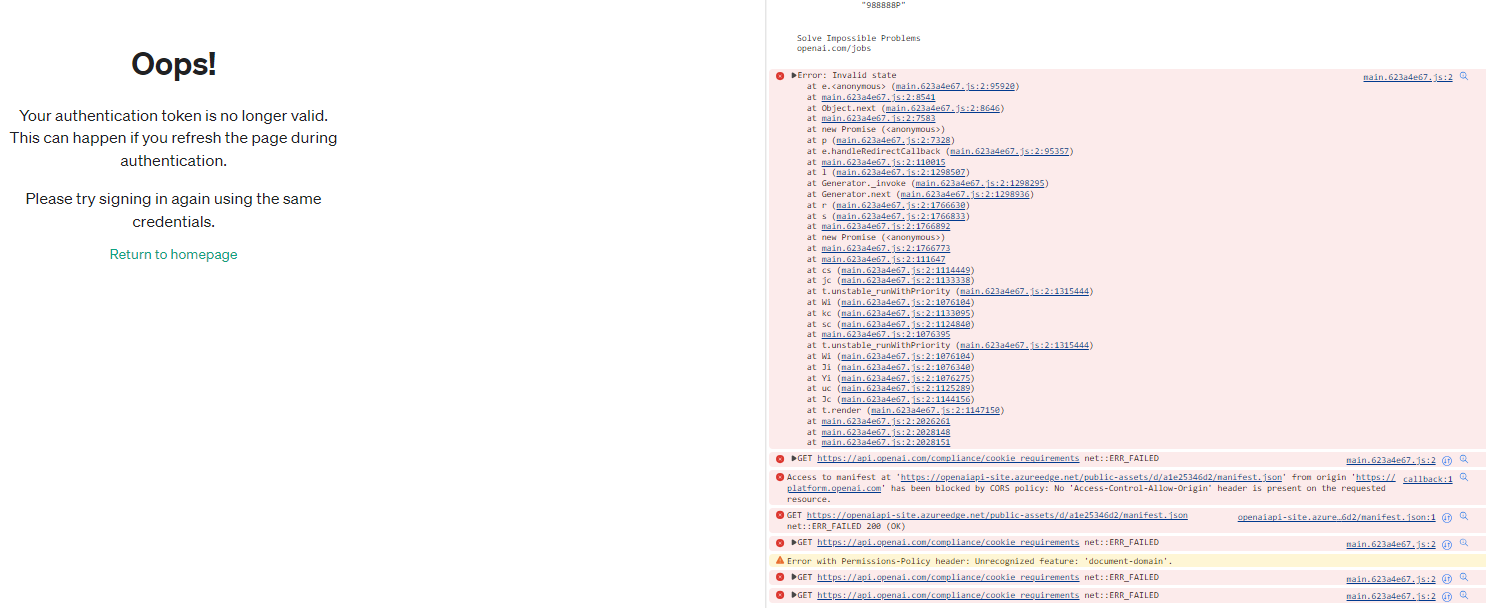This screenshot has height=608, width=1486.
Task: Click the Return to homepage link
Action: coord(173,254)
